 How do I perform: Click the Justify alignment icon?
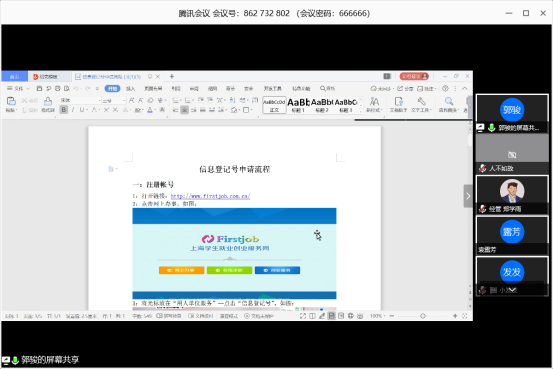[203, 110]
